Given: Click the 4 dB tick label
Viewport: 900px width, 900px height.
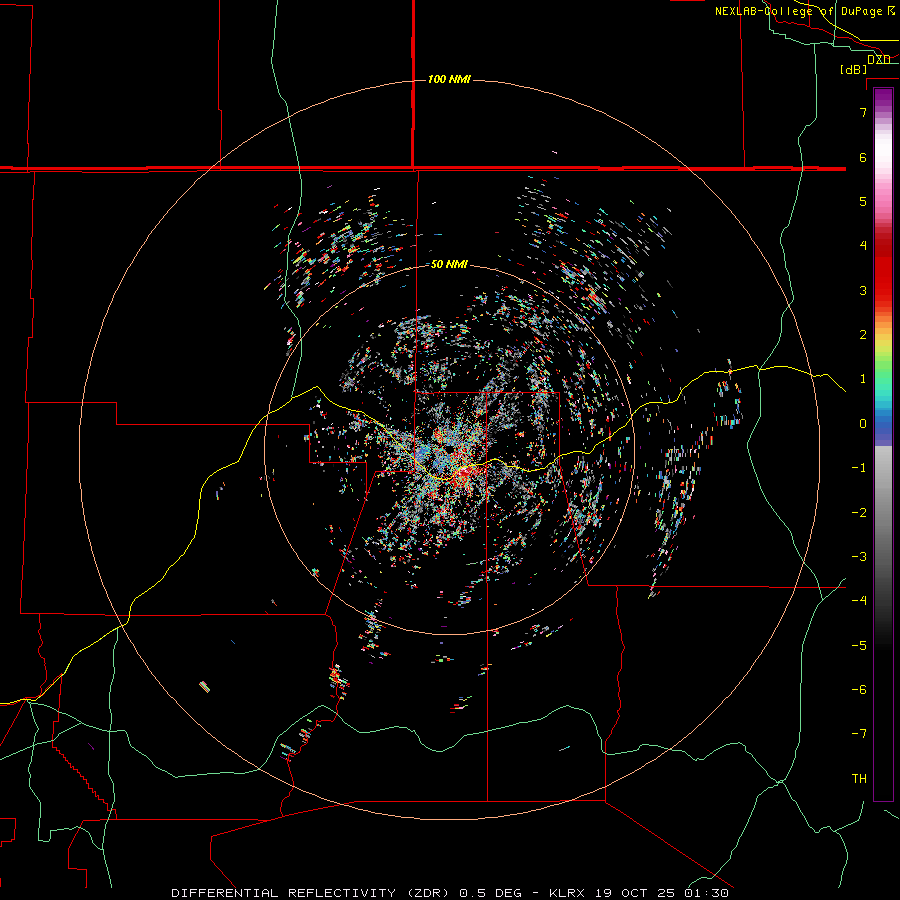Looking at the screenshot, I should tap(863, 246).
